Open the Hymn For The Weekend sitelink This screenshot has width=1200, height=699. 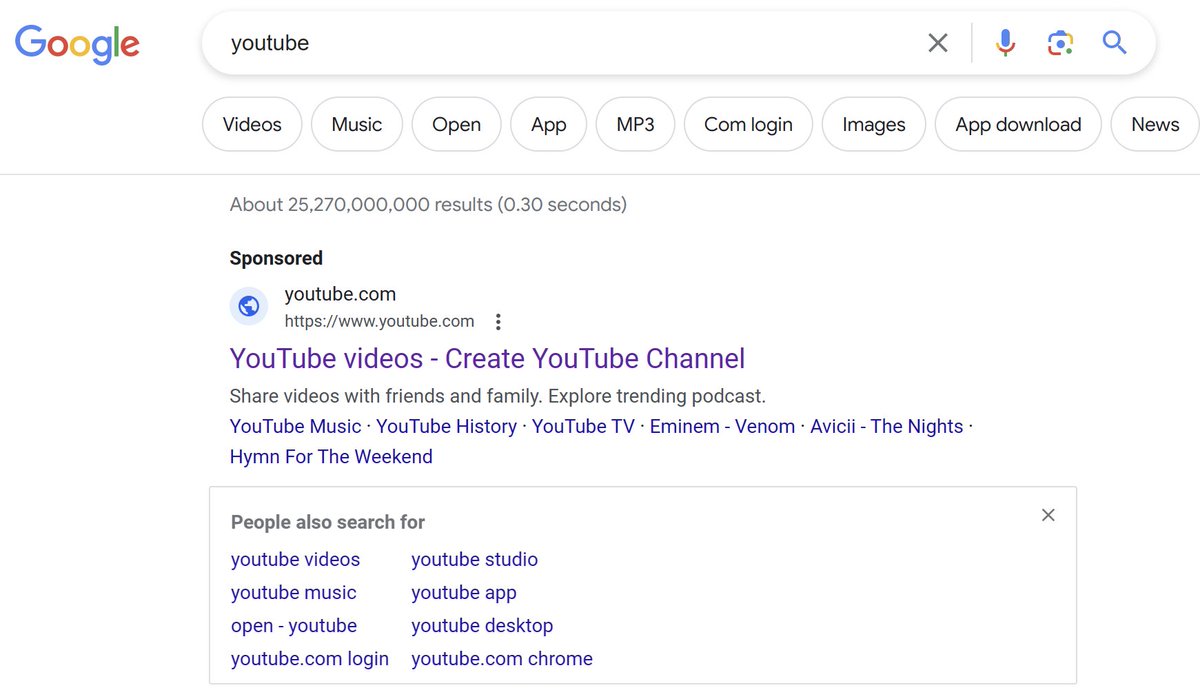pyautogui.click(x=331, y=457)
